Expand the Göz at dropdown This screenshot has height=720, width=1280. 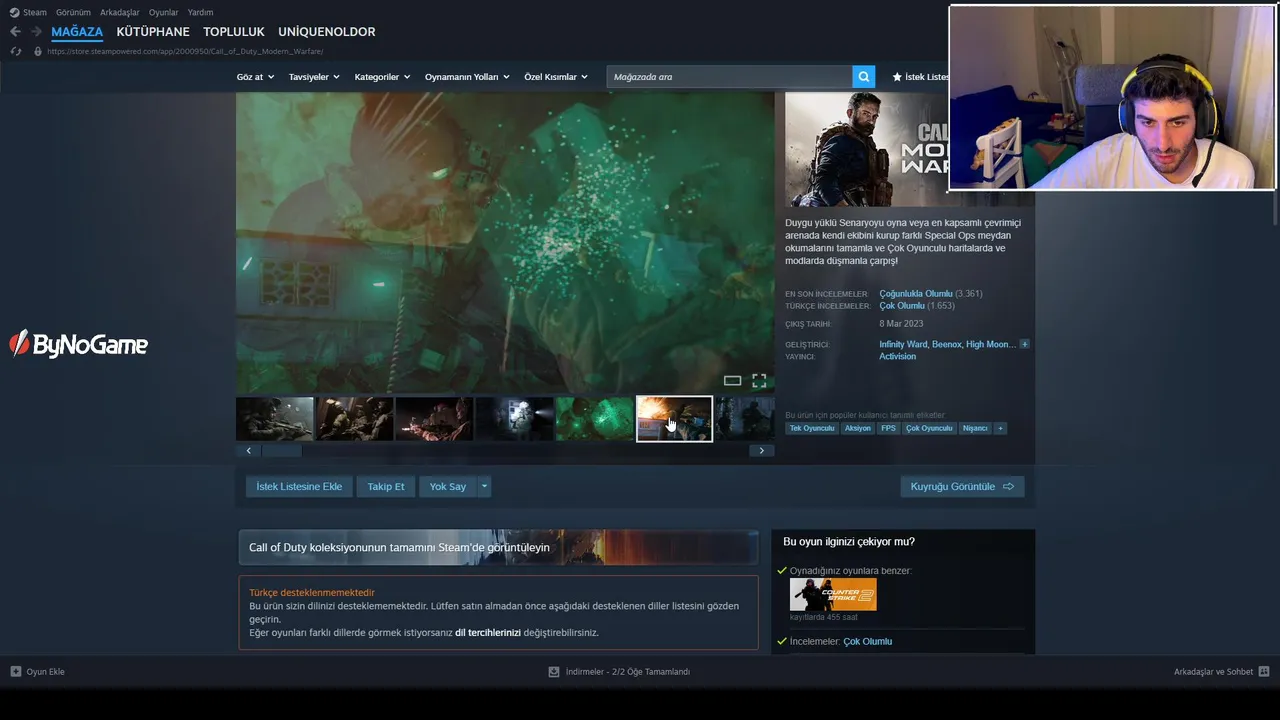click(x=255, y=77)
